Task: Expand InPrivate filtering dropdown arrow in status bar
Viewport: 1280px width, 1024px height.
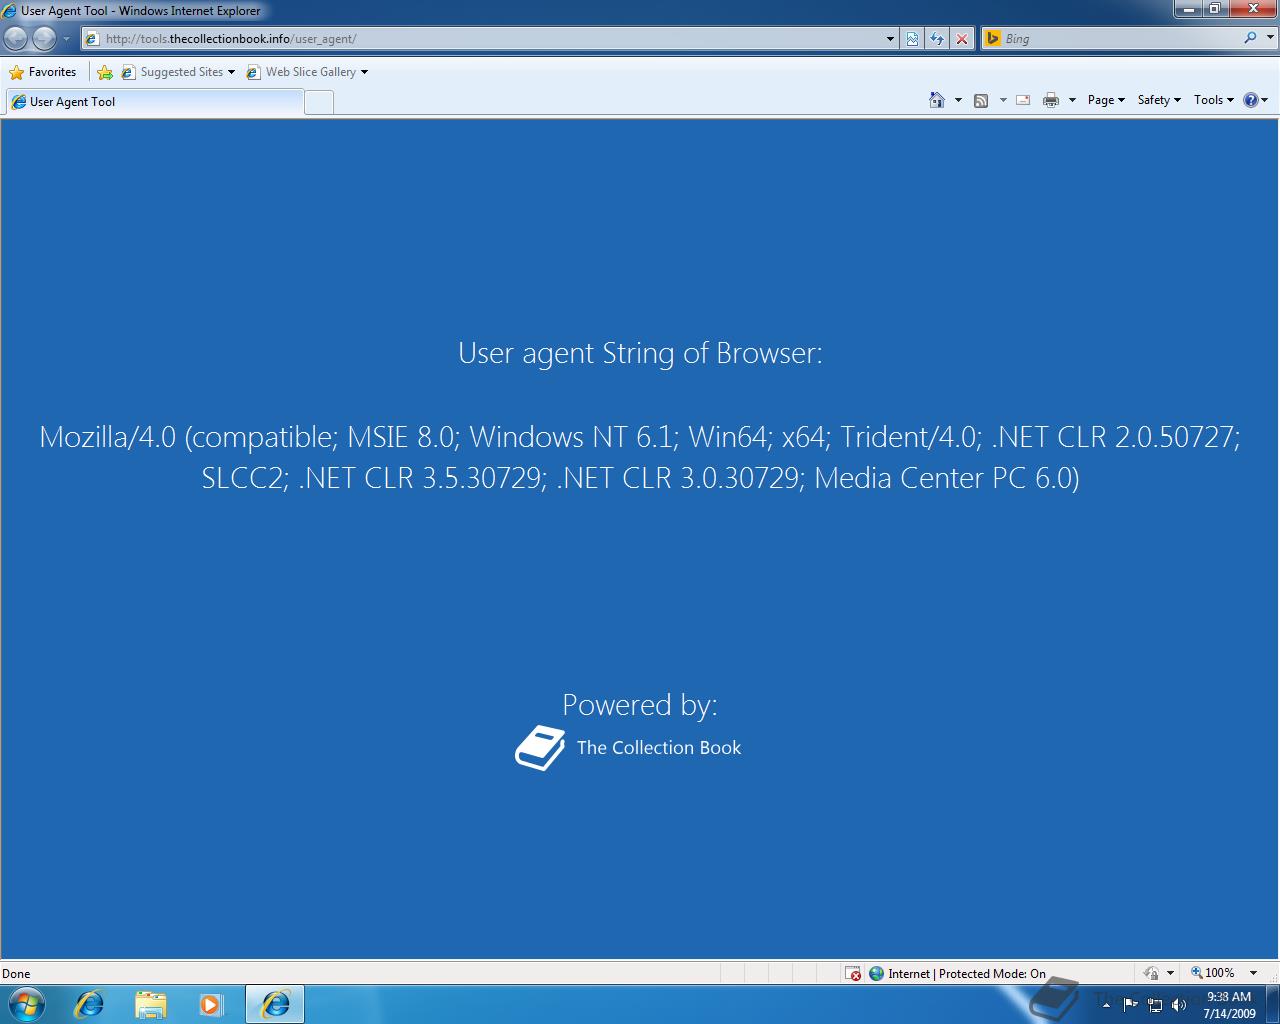Action: click(1170, 973)
